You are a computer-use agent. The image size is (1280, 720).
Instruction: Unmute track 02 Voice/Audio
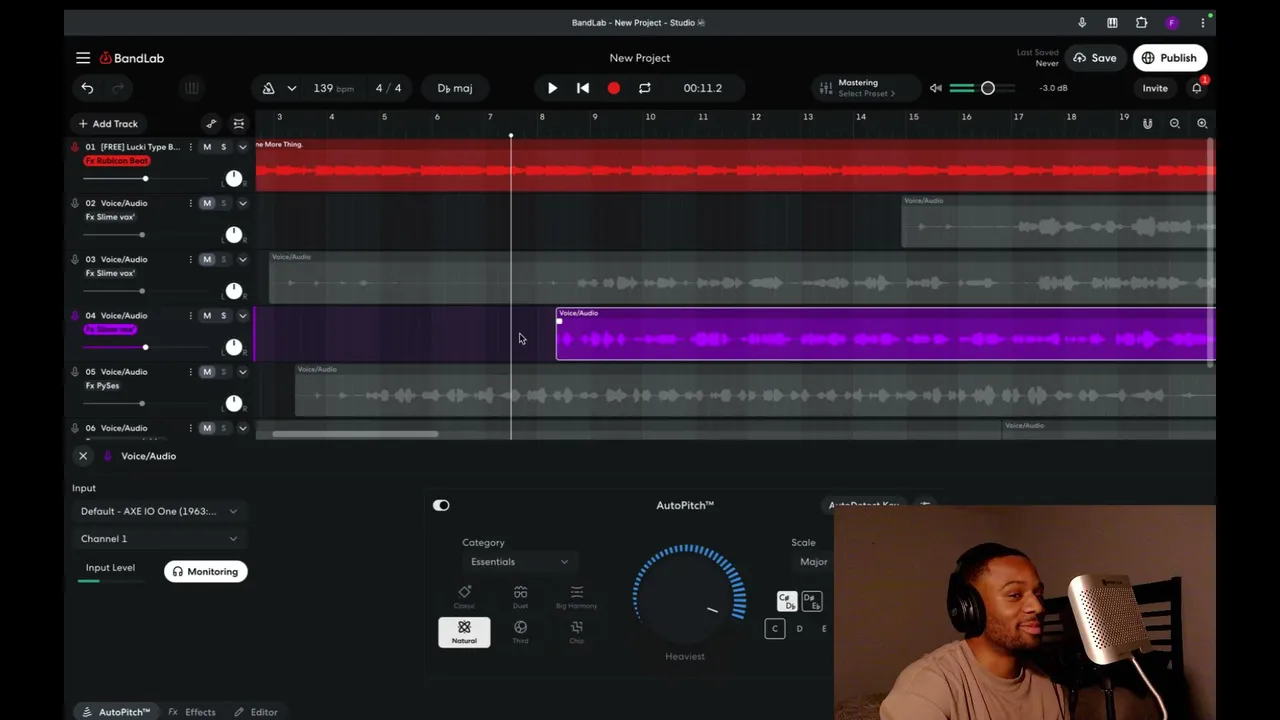[207, 203]
